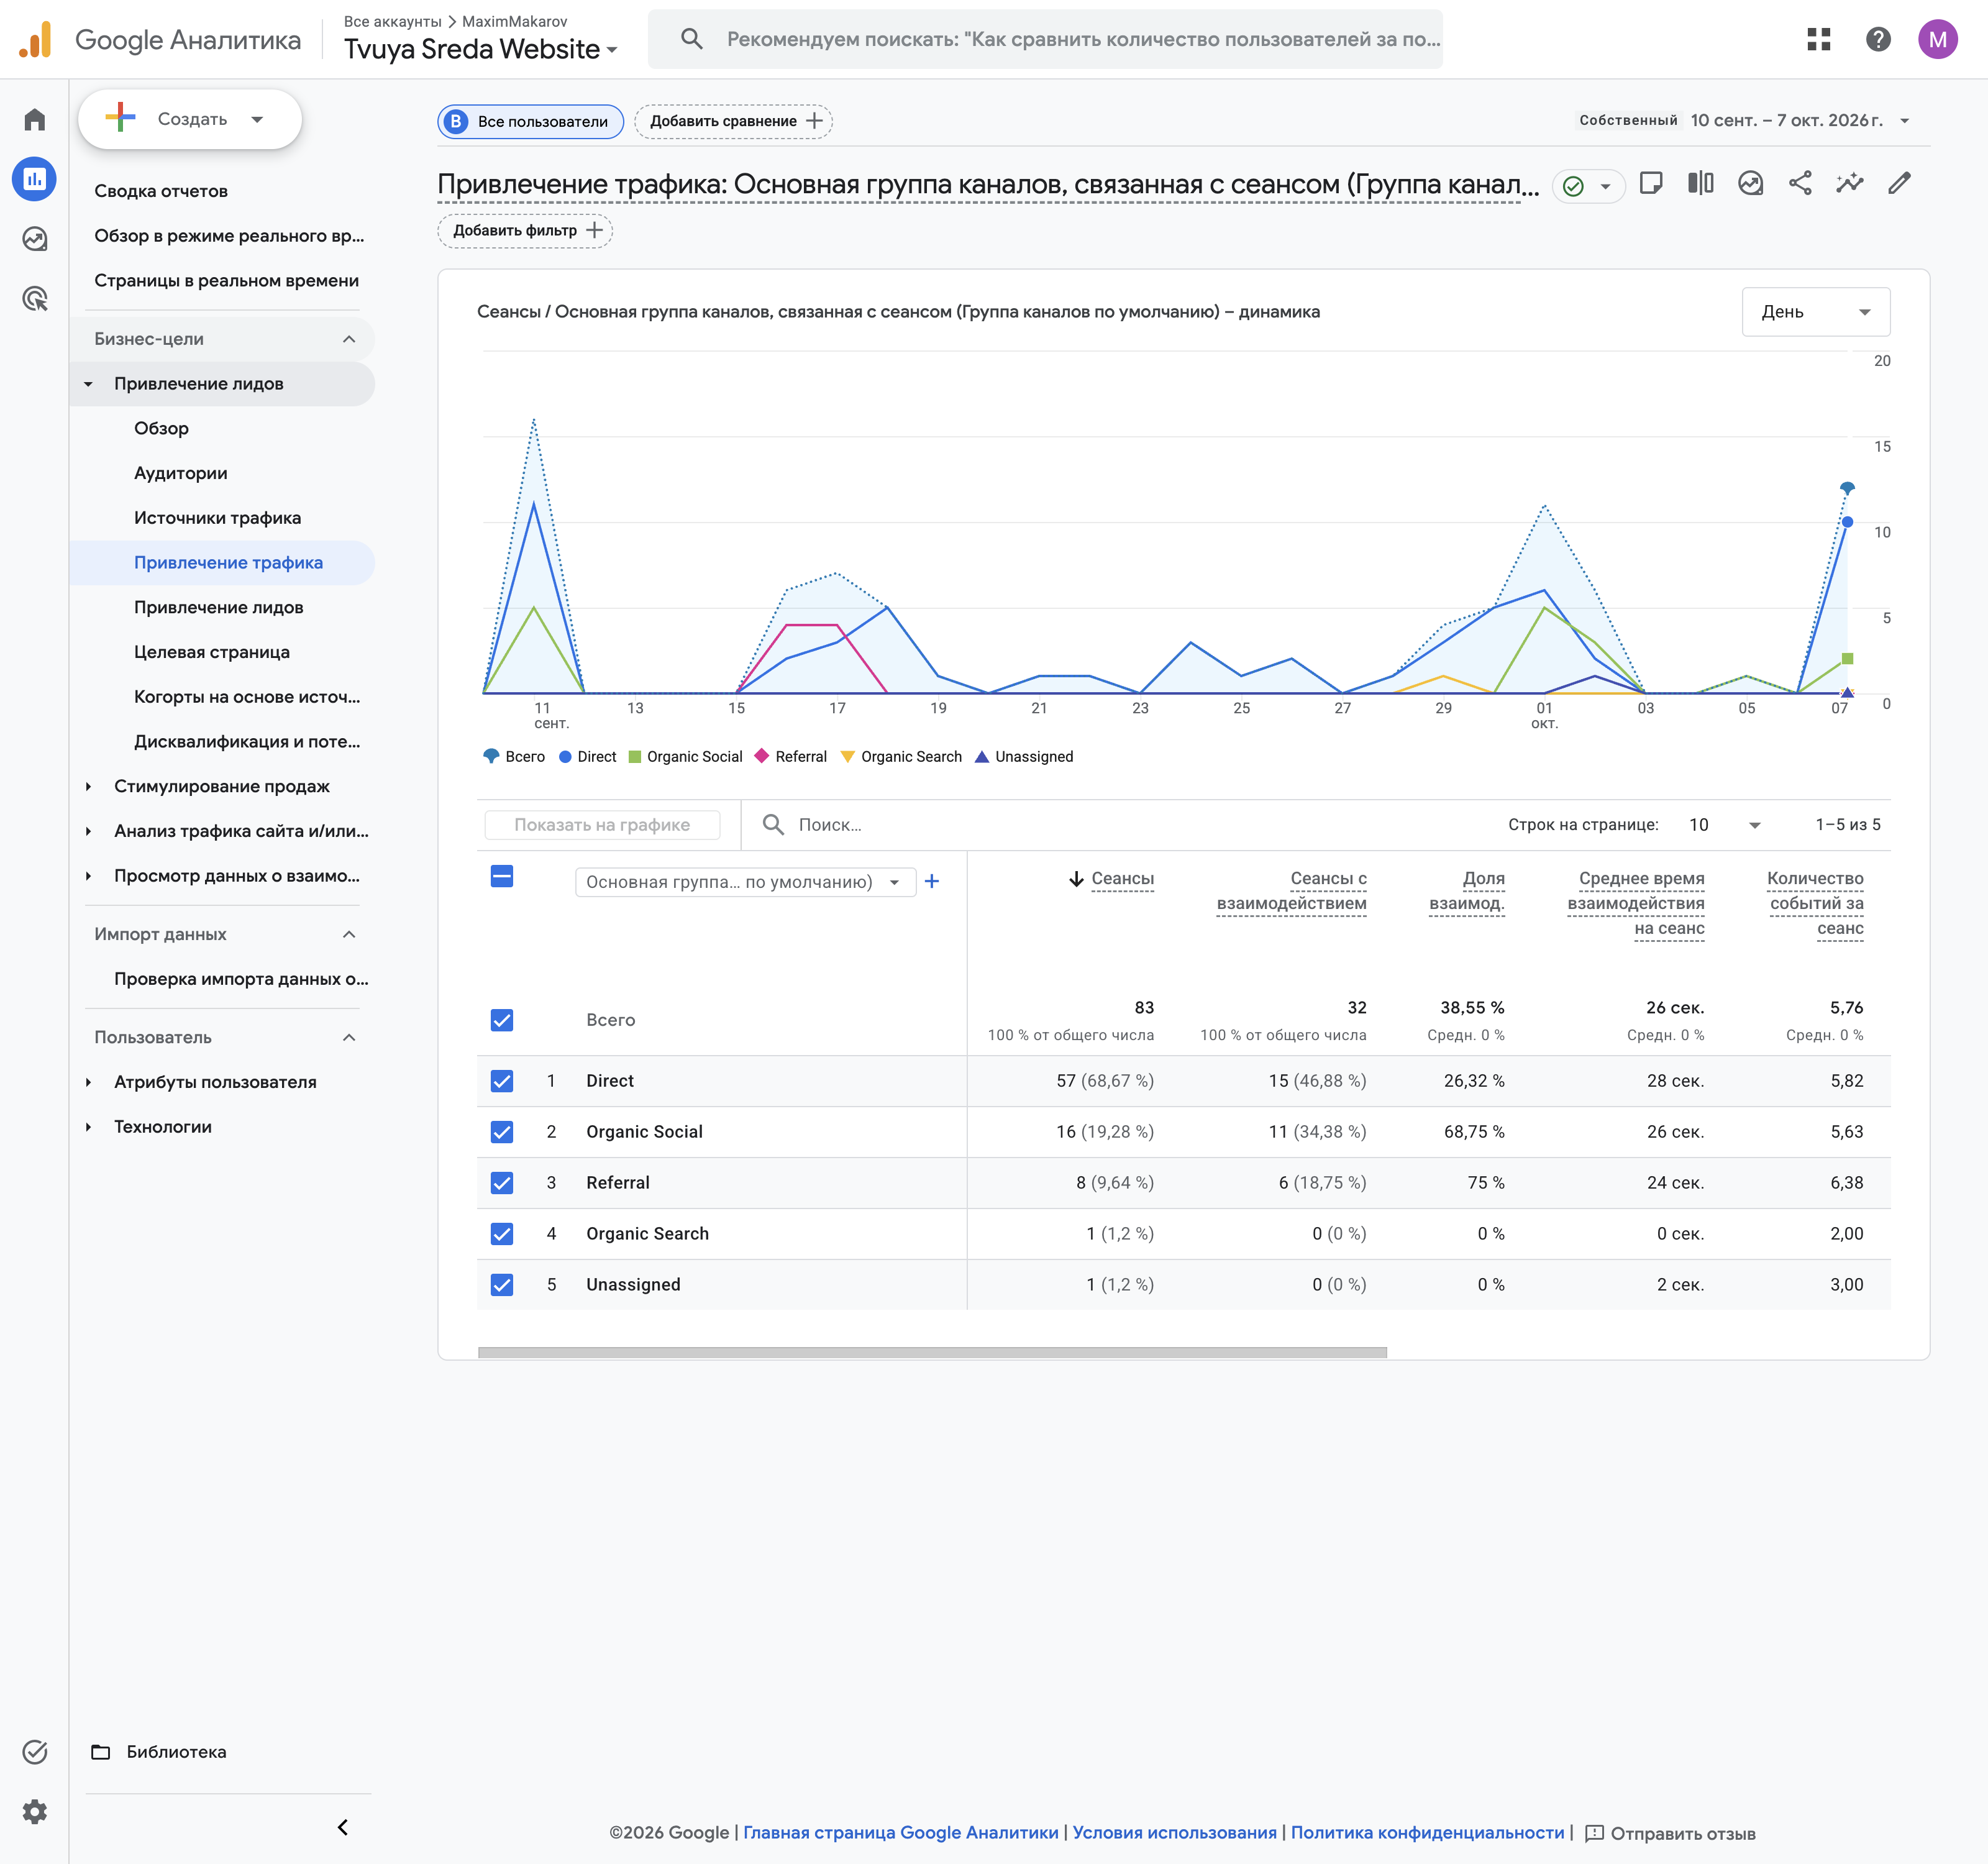This screenshot has width=1988, height=1864.
Task: Open Целевая страница report
Action: pos(212,652)
